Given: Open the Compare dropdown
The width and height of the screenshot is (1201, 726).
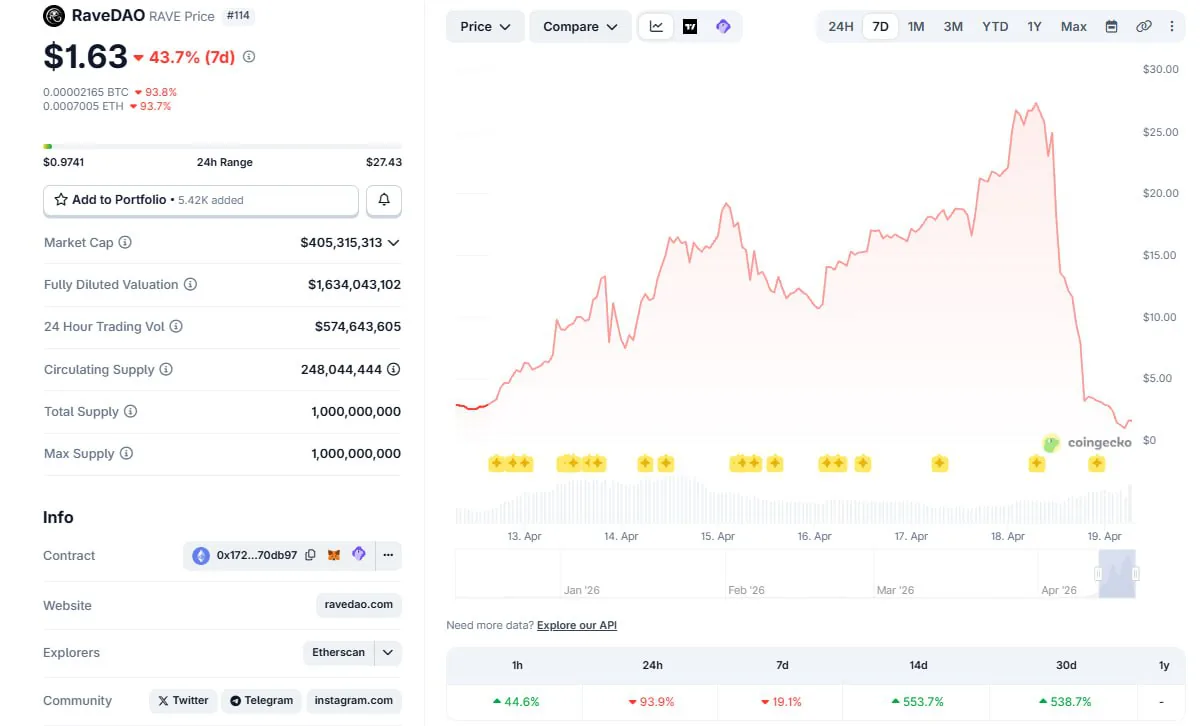Looking at the screenshot, I should (x=580, y=26).
